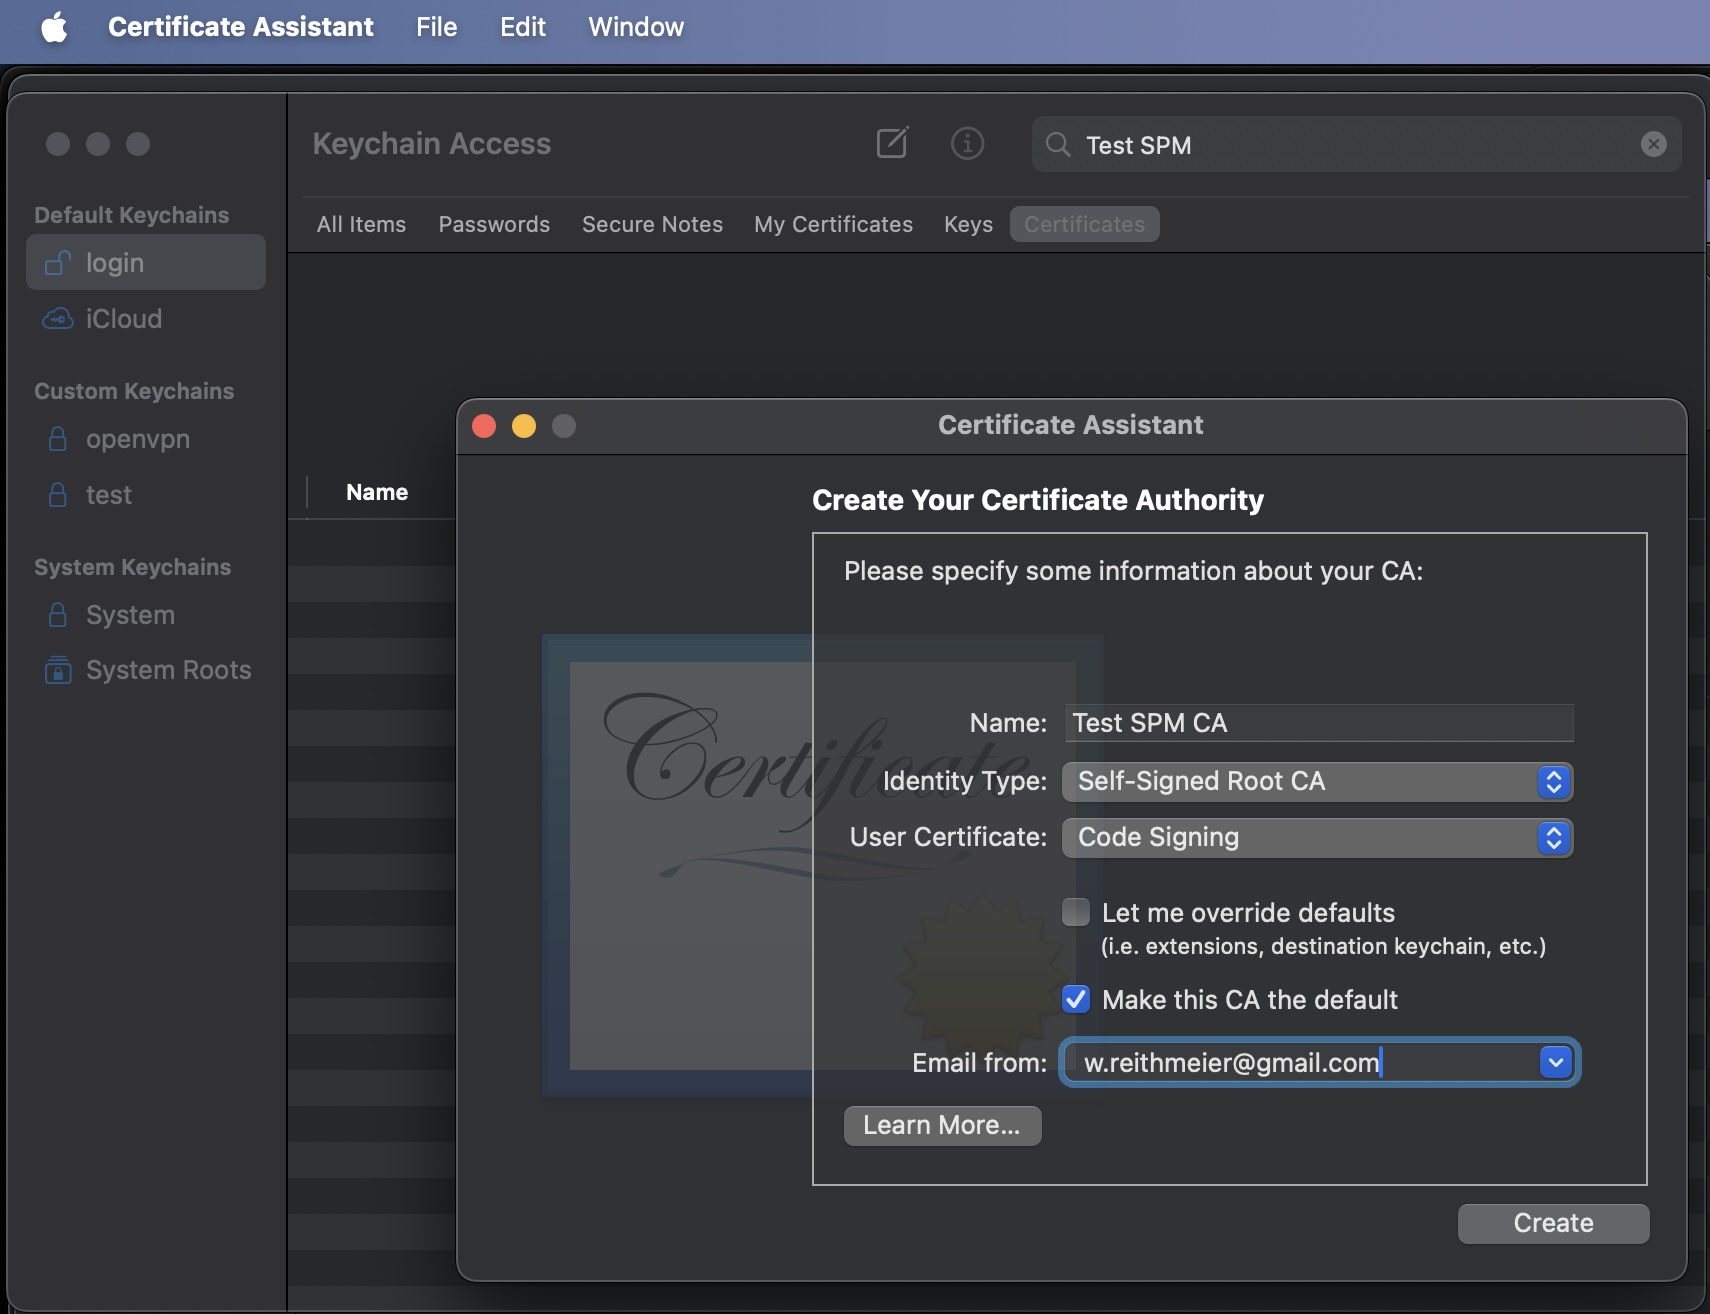The height and width of the screenshot is (1314, 1710).
Task: Click the Create button
Action: click(1553, 1223)
